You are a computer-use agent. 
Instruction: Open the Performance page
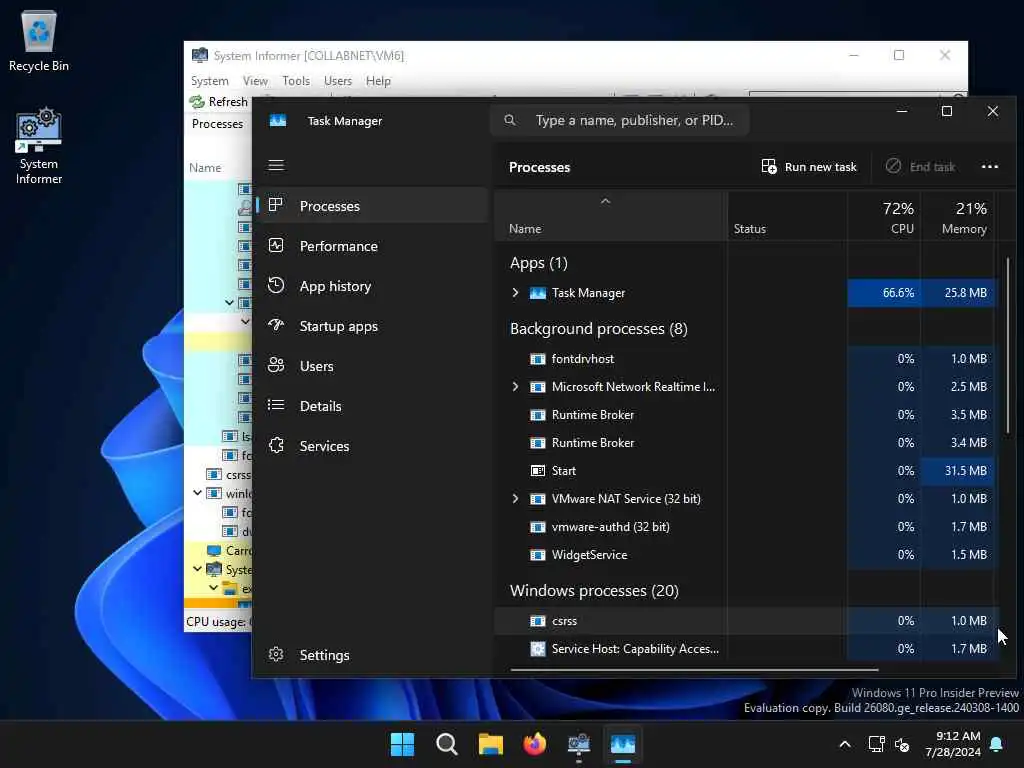[371, 246]
